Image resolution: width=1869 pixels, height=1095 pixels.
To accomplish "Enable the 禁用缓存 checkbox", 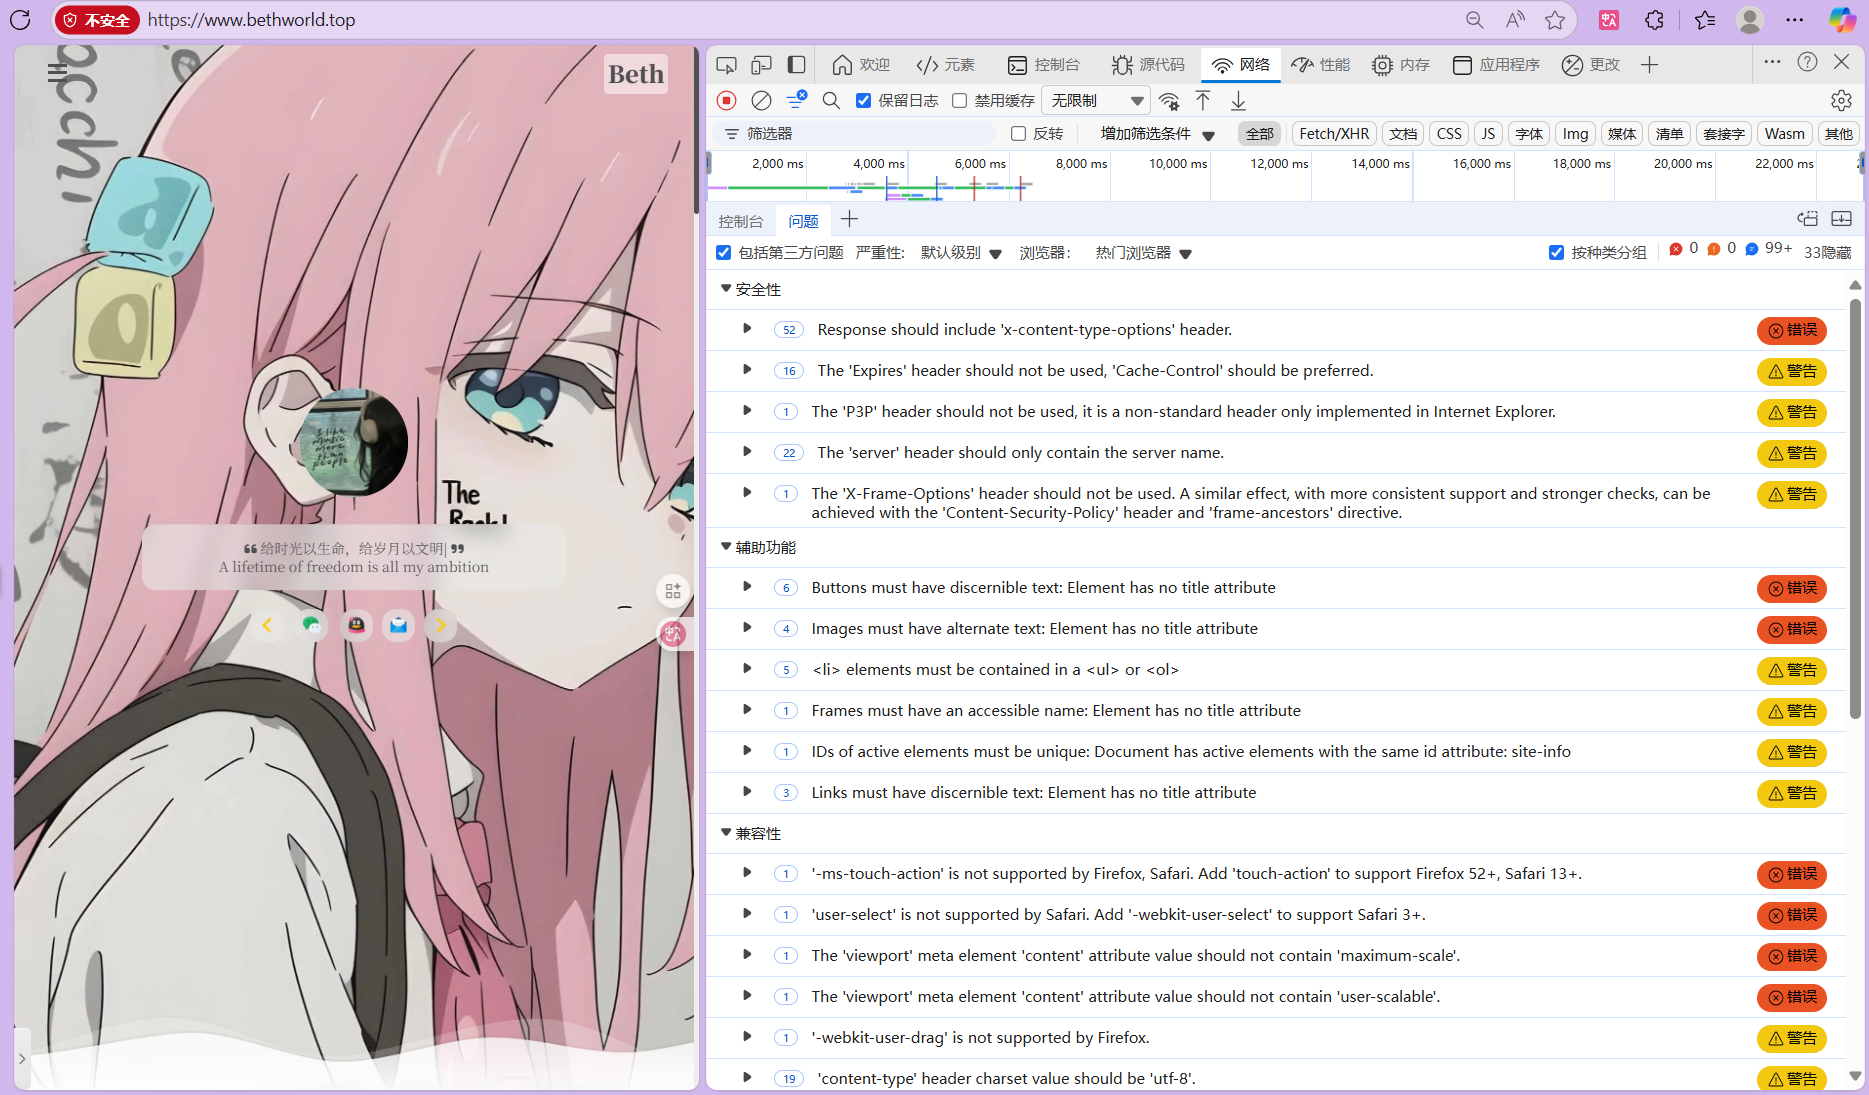I will coord(960,100).
